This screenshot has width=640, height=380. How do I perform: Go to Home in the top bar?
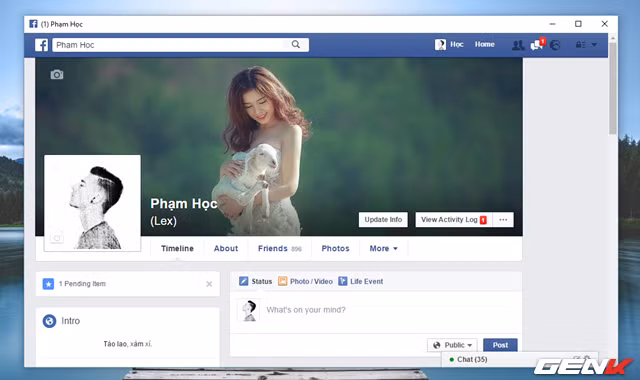click(484, 44)
